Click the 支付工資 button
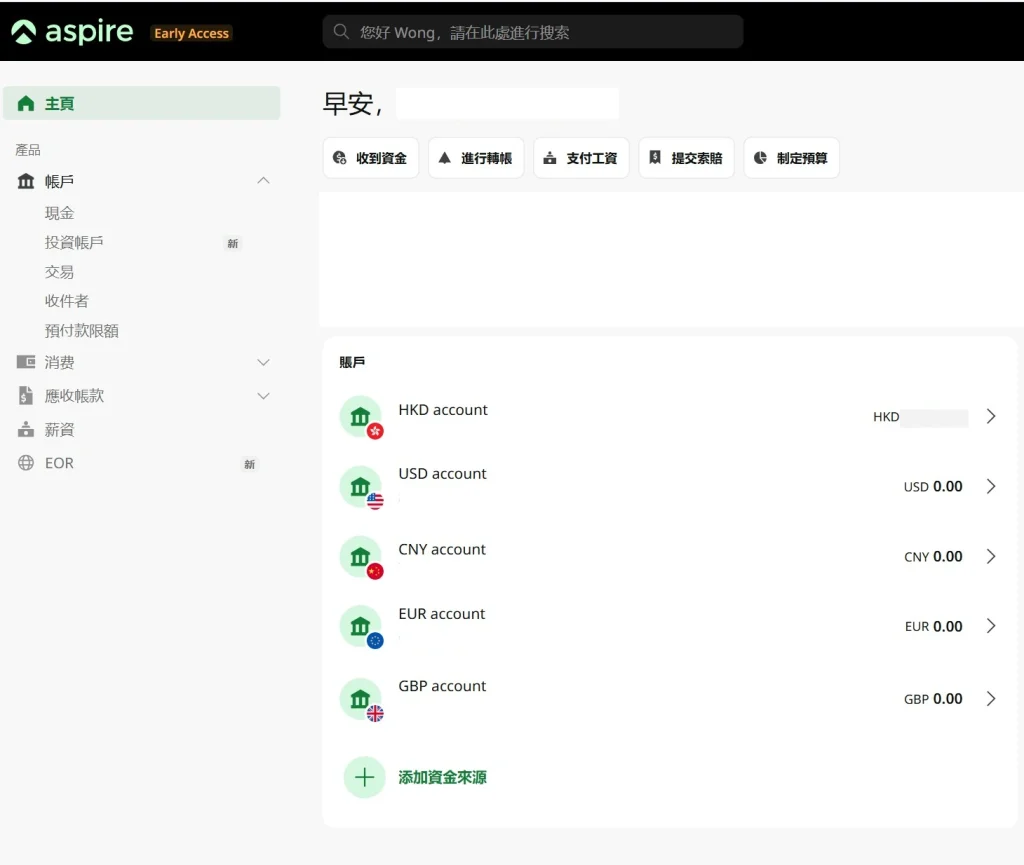Viewport: 1024px width, 865px height. (x=581, y=158)
